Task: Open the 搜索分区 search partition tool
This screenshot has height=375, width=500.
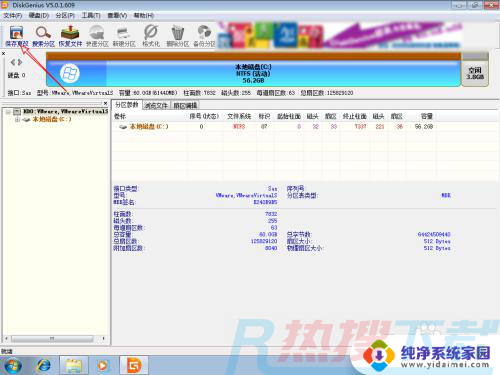Action: click(x=43, y=36)
